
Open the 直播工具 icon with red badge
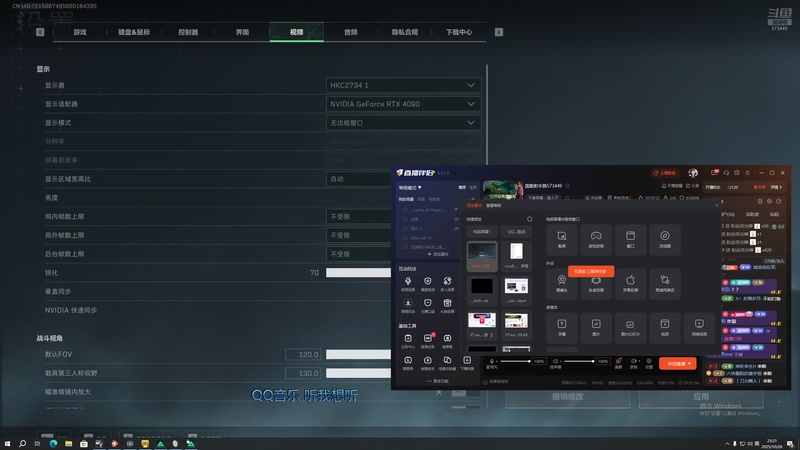coord(428,340)
